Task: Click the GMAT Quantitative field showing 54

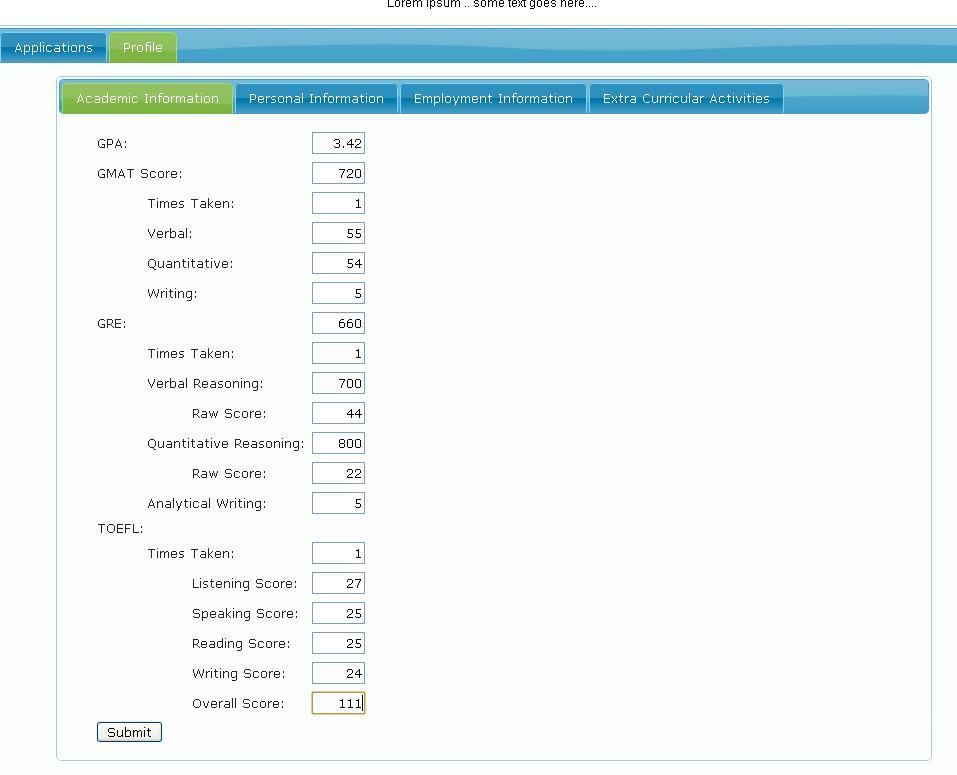Action: [x=338, y=264]
